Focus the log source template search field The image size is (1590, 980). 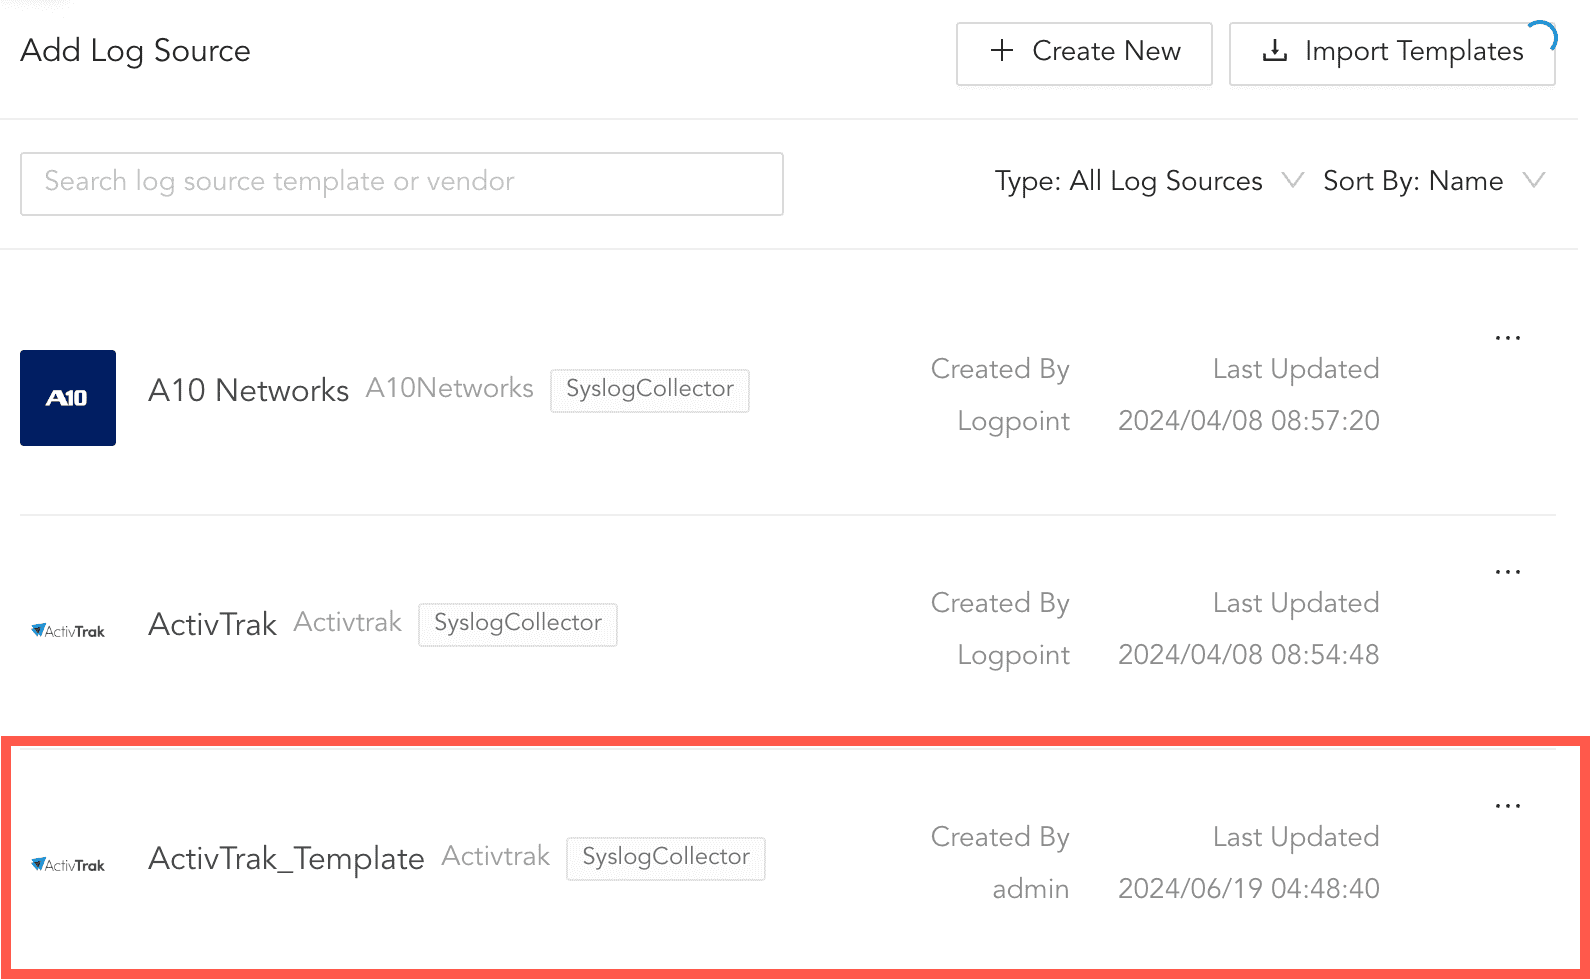401,183
